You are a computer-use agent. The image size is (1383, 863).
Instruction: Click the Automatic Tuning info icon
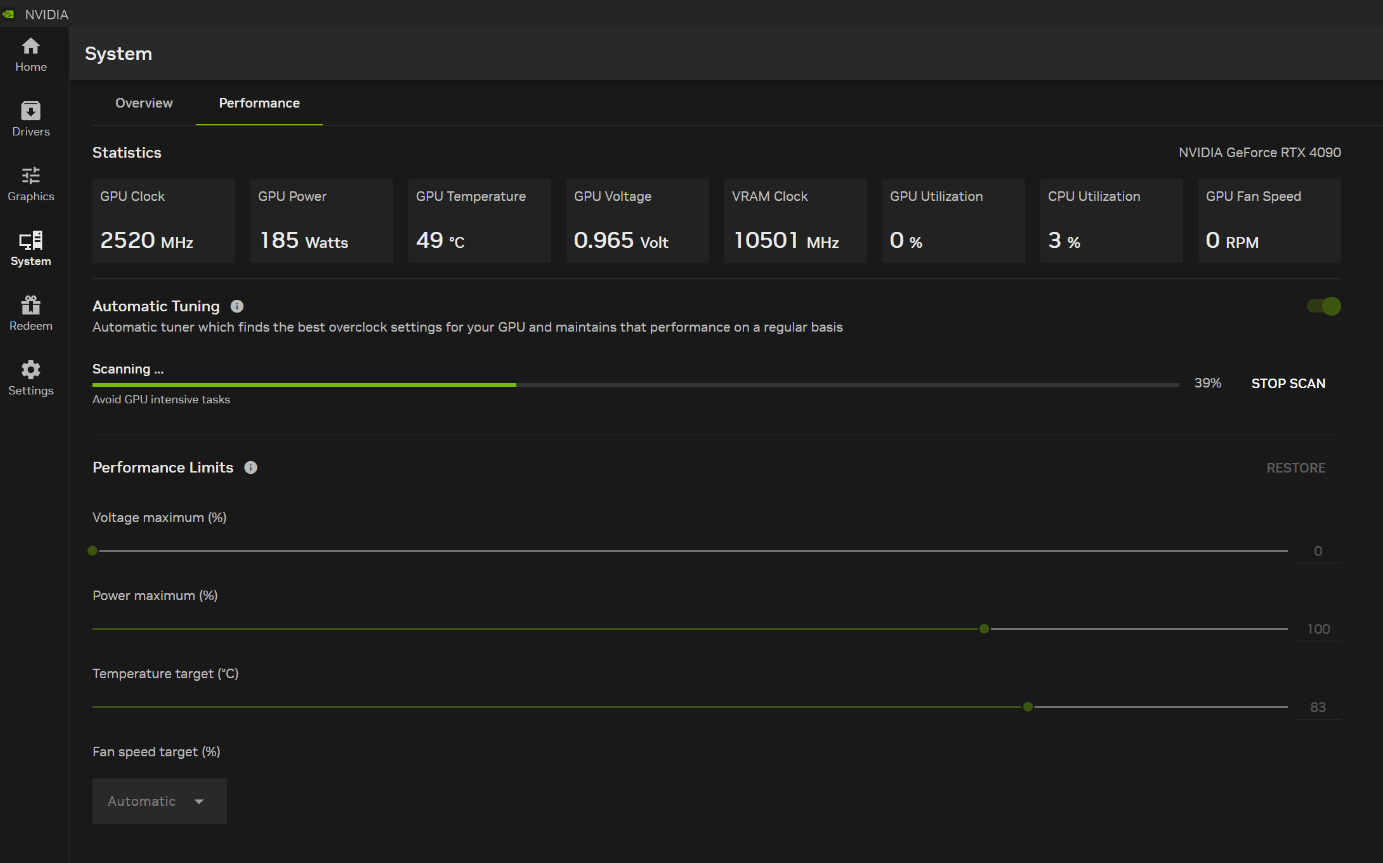(237, 307)
